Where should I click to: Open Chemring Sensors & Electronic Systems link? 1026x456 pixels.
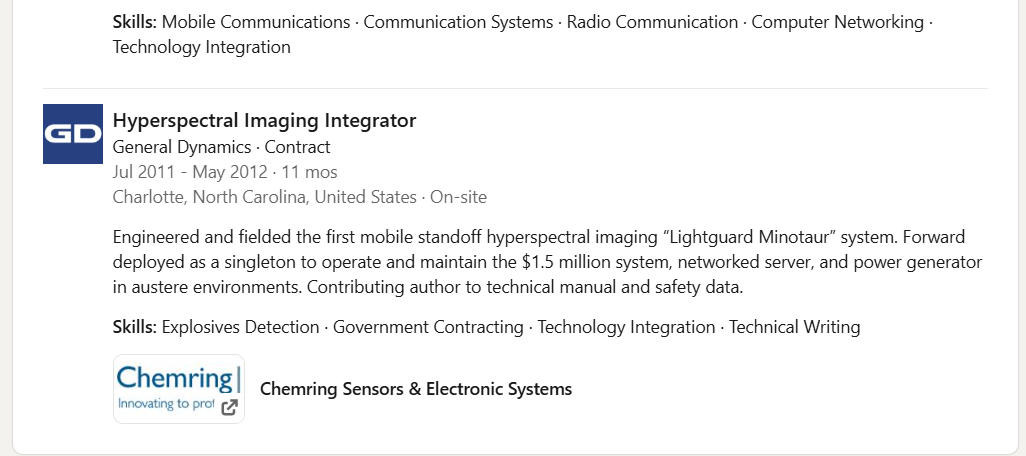pyautogui.click(x=416, y=389)
